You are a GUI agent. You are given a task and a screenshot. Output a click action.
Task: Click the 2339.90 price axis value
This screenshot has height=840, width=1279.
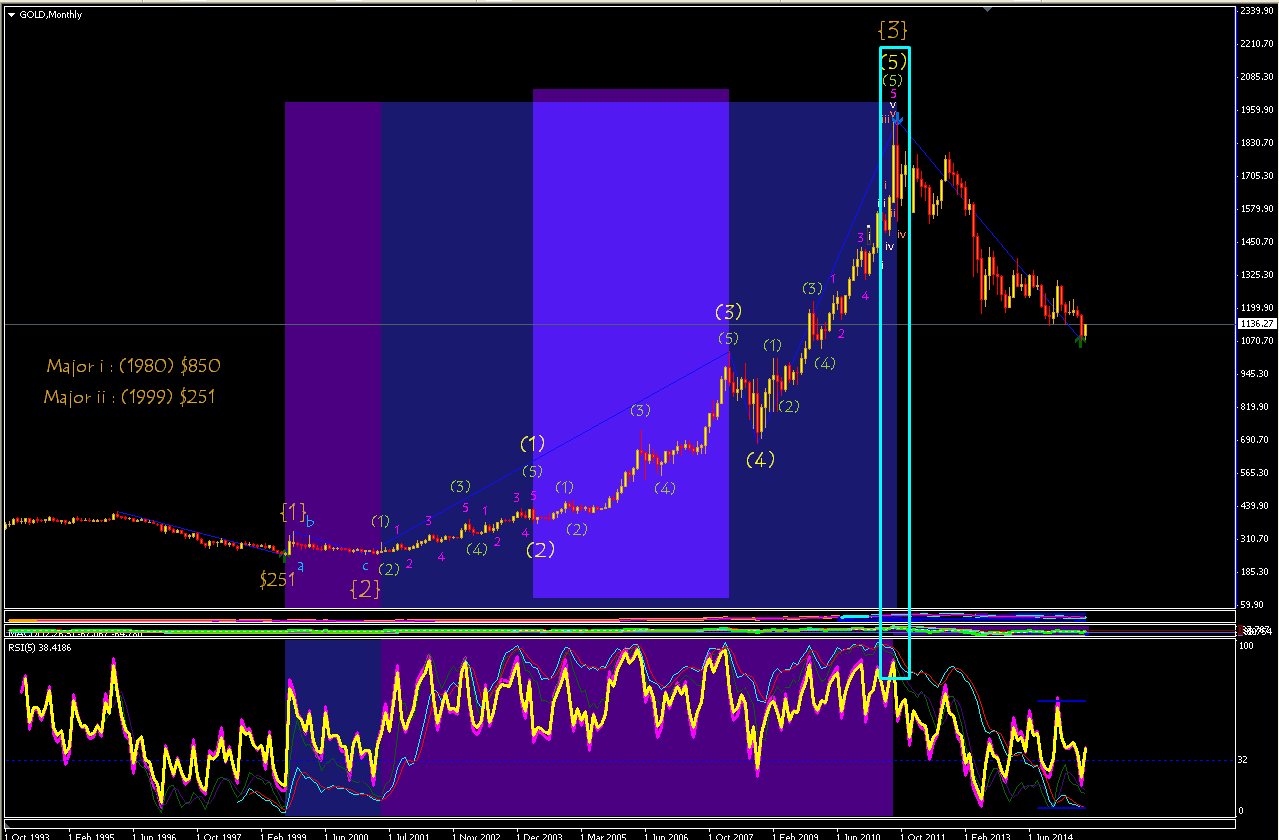1256,12
